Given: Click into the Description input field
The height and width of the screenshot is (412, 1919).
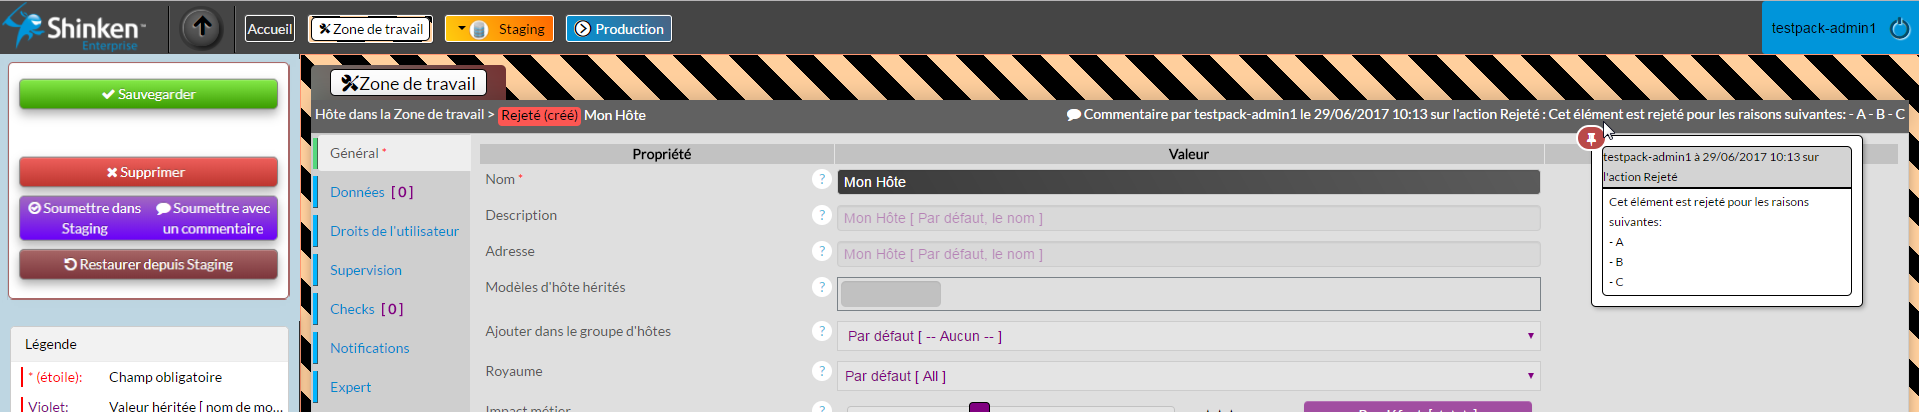Looking at the screenshot, I should point(1188,218).
